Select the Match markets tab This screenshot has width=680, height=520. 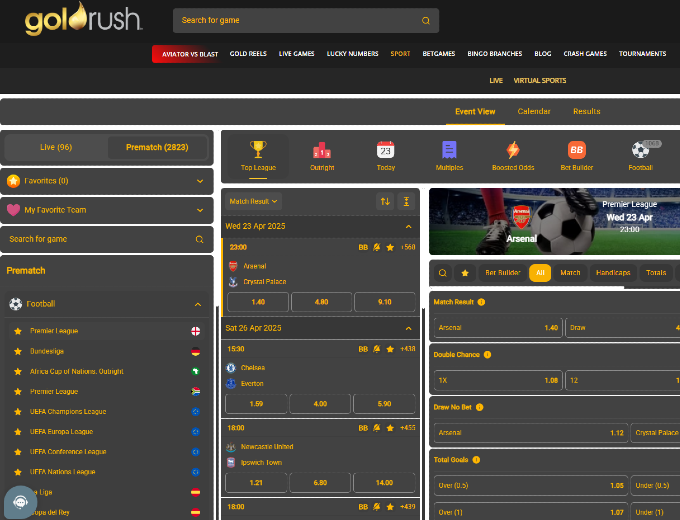570,273
